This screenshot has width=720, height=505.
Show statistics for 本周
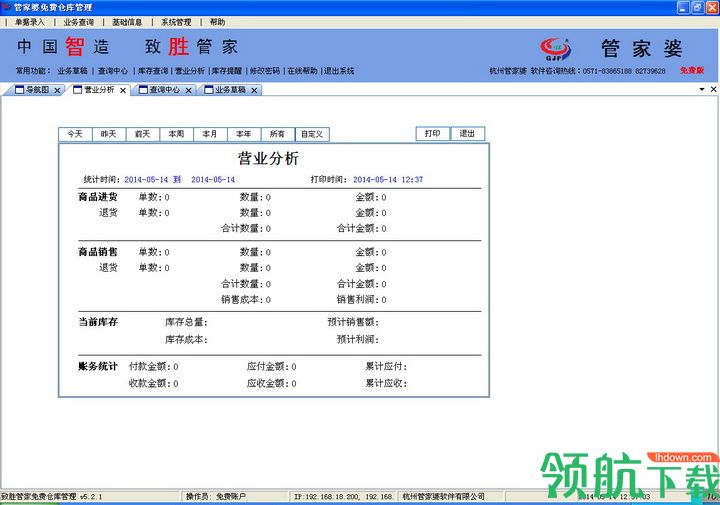(x=176, y=134)
